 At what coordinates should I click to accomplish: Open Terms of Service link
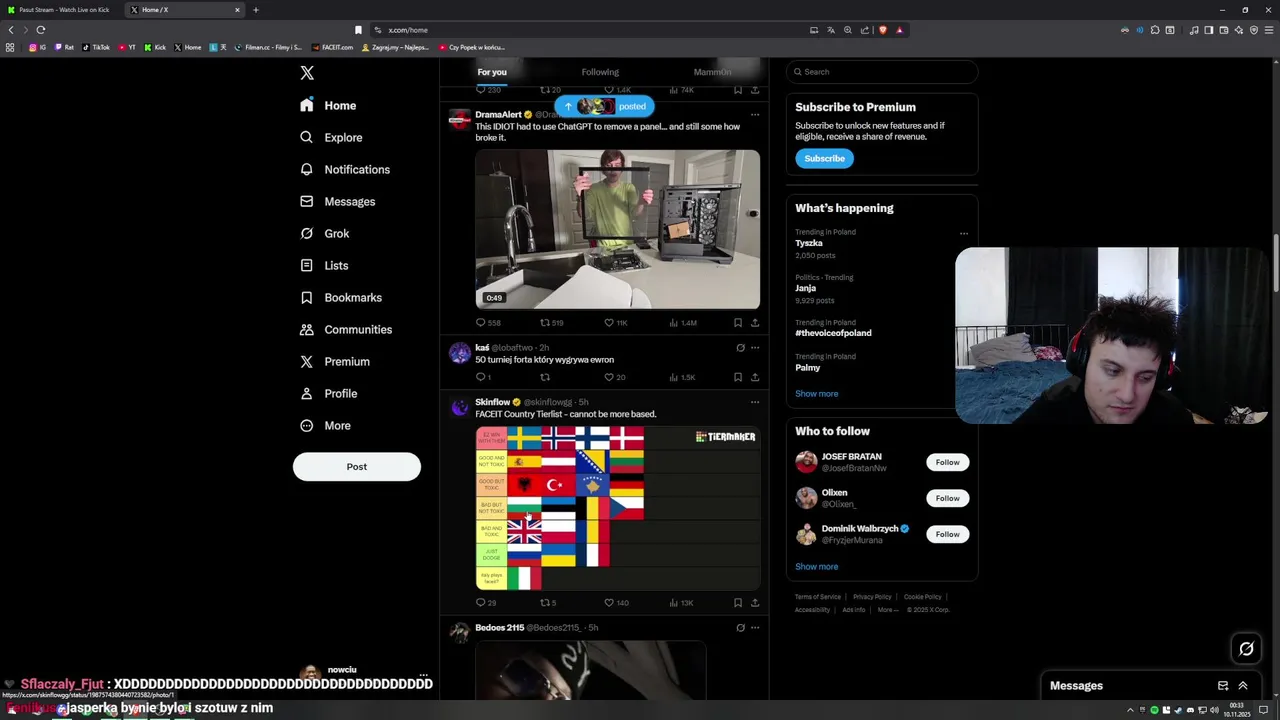pyautogui.click(x=818, y=597)
